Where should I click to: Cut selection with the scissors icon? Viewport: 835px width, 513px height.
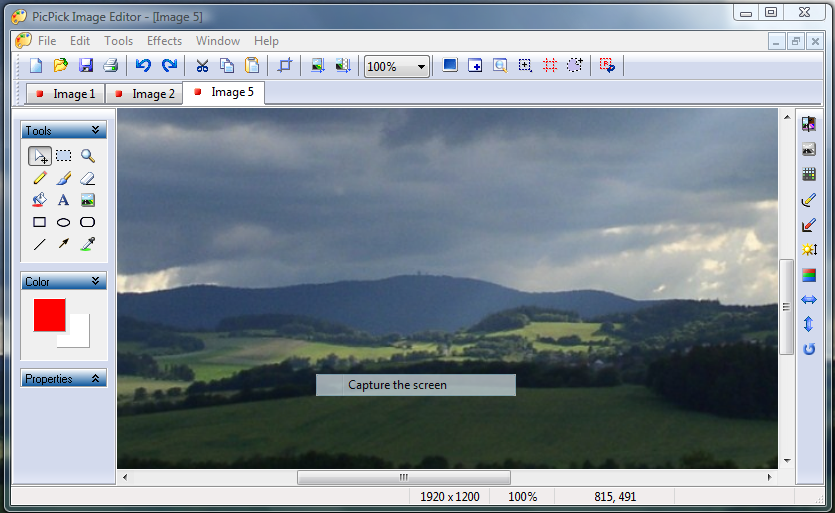pos(202,66)
